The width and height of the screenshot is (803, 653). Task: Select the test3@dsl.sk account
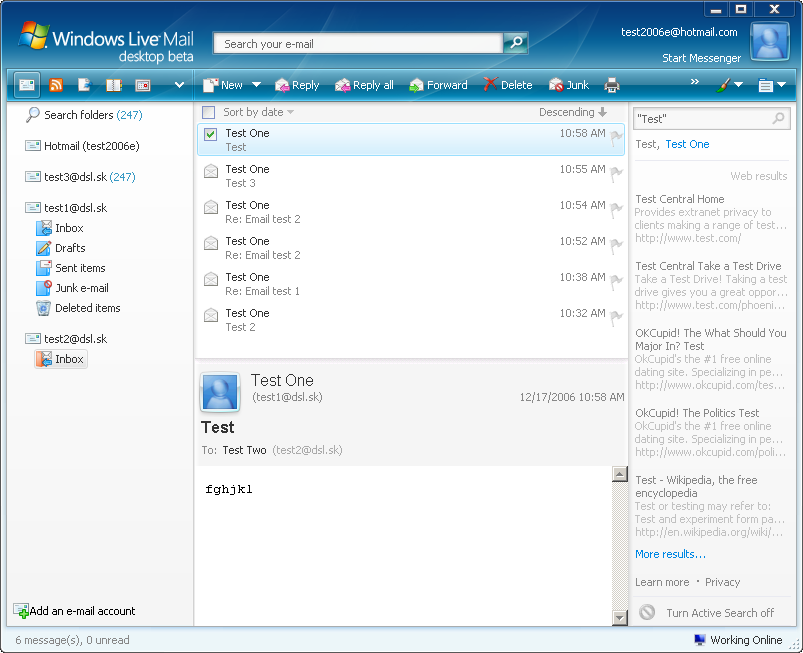(x=80, y=177)
